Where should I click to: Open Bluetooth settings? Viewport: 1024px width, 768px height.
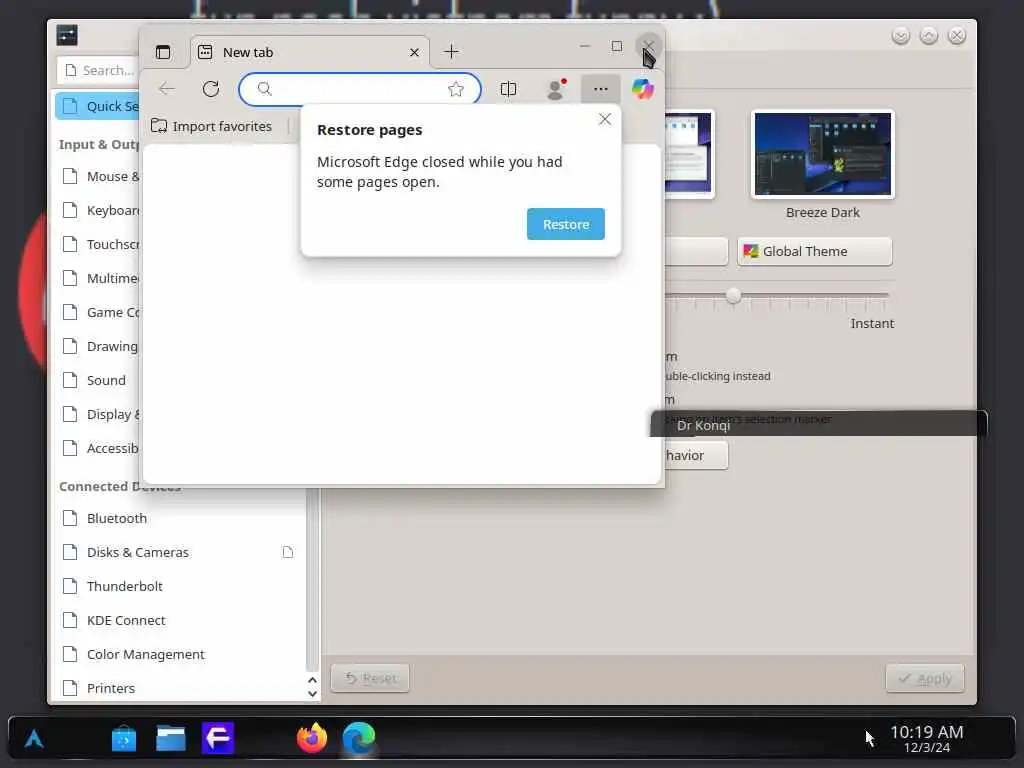tap(180, 518)
